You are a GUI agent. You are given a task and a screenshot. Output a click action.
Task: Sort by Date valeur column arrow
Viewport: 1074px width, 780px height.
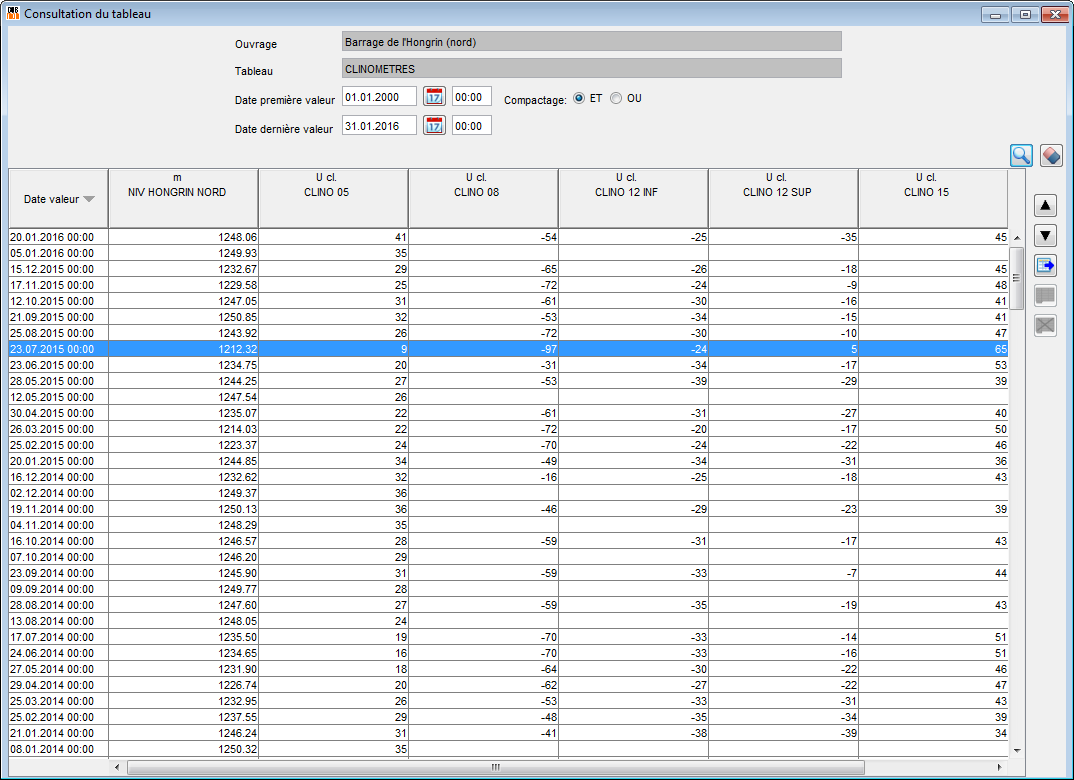[90, 199]
